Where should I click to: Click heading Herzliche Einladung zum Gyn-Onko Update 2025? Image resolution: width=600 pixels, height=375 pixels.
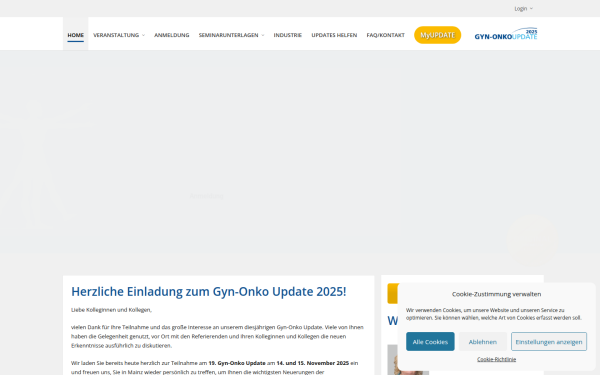pyautogui.click(x=209, y=292)
